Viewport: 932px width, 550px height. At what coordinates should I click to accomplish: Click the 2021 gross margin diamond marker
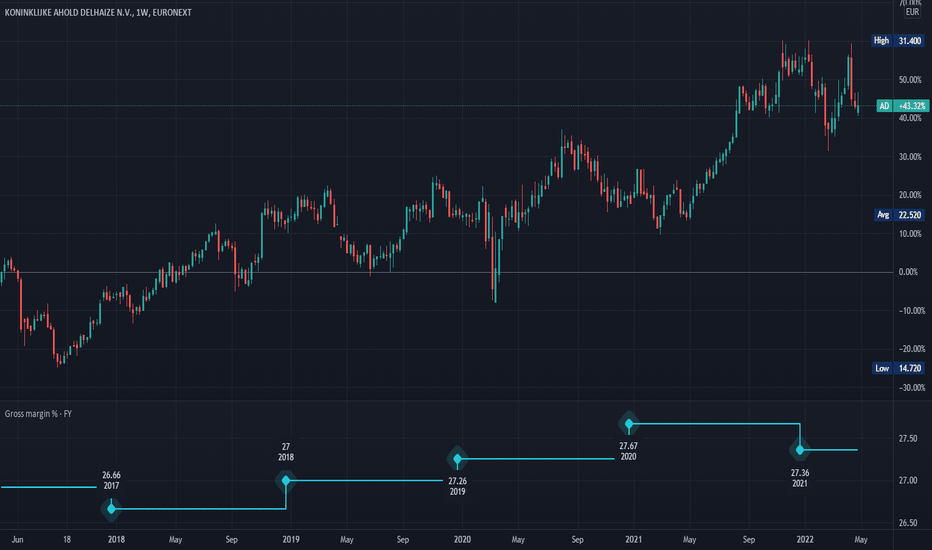(x=800, y=450)
